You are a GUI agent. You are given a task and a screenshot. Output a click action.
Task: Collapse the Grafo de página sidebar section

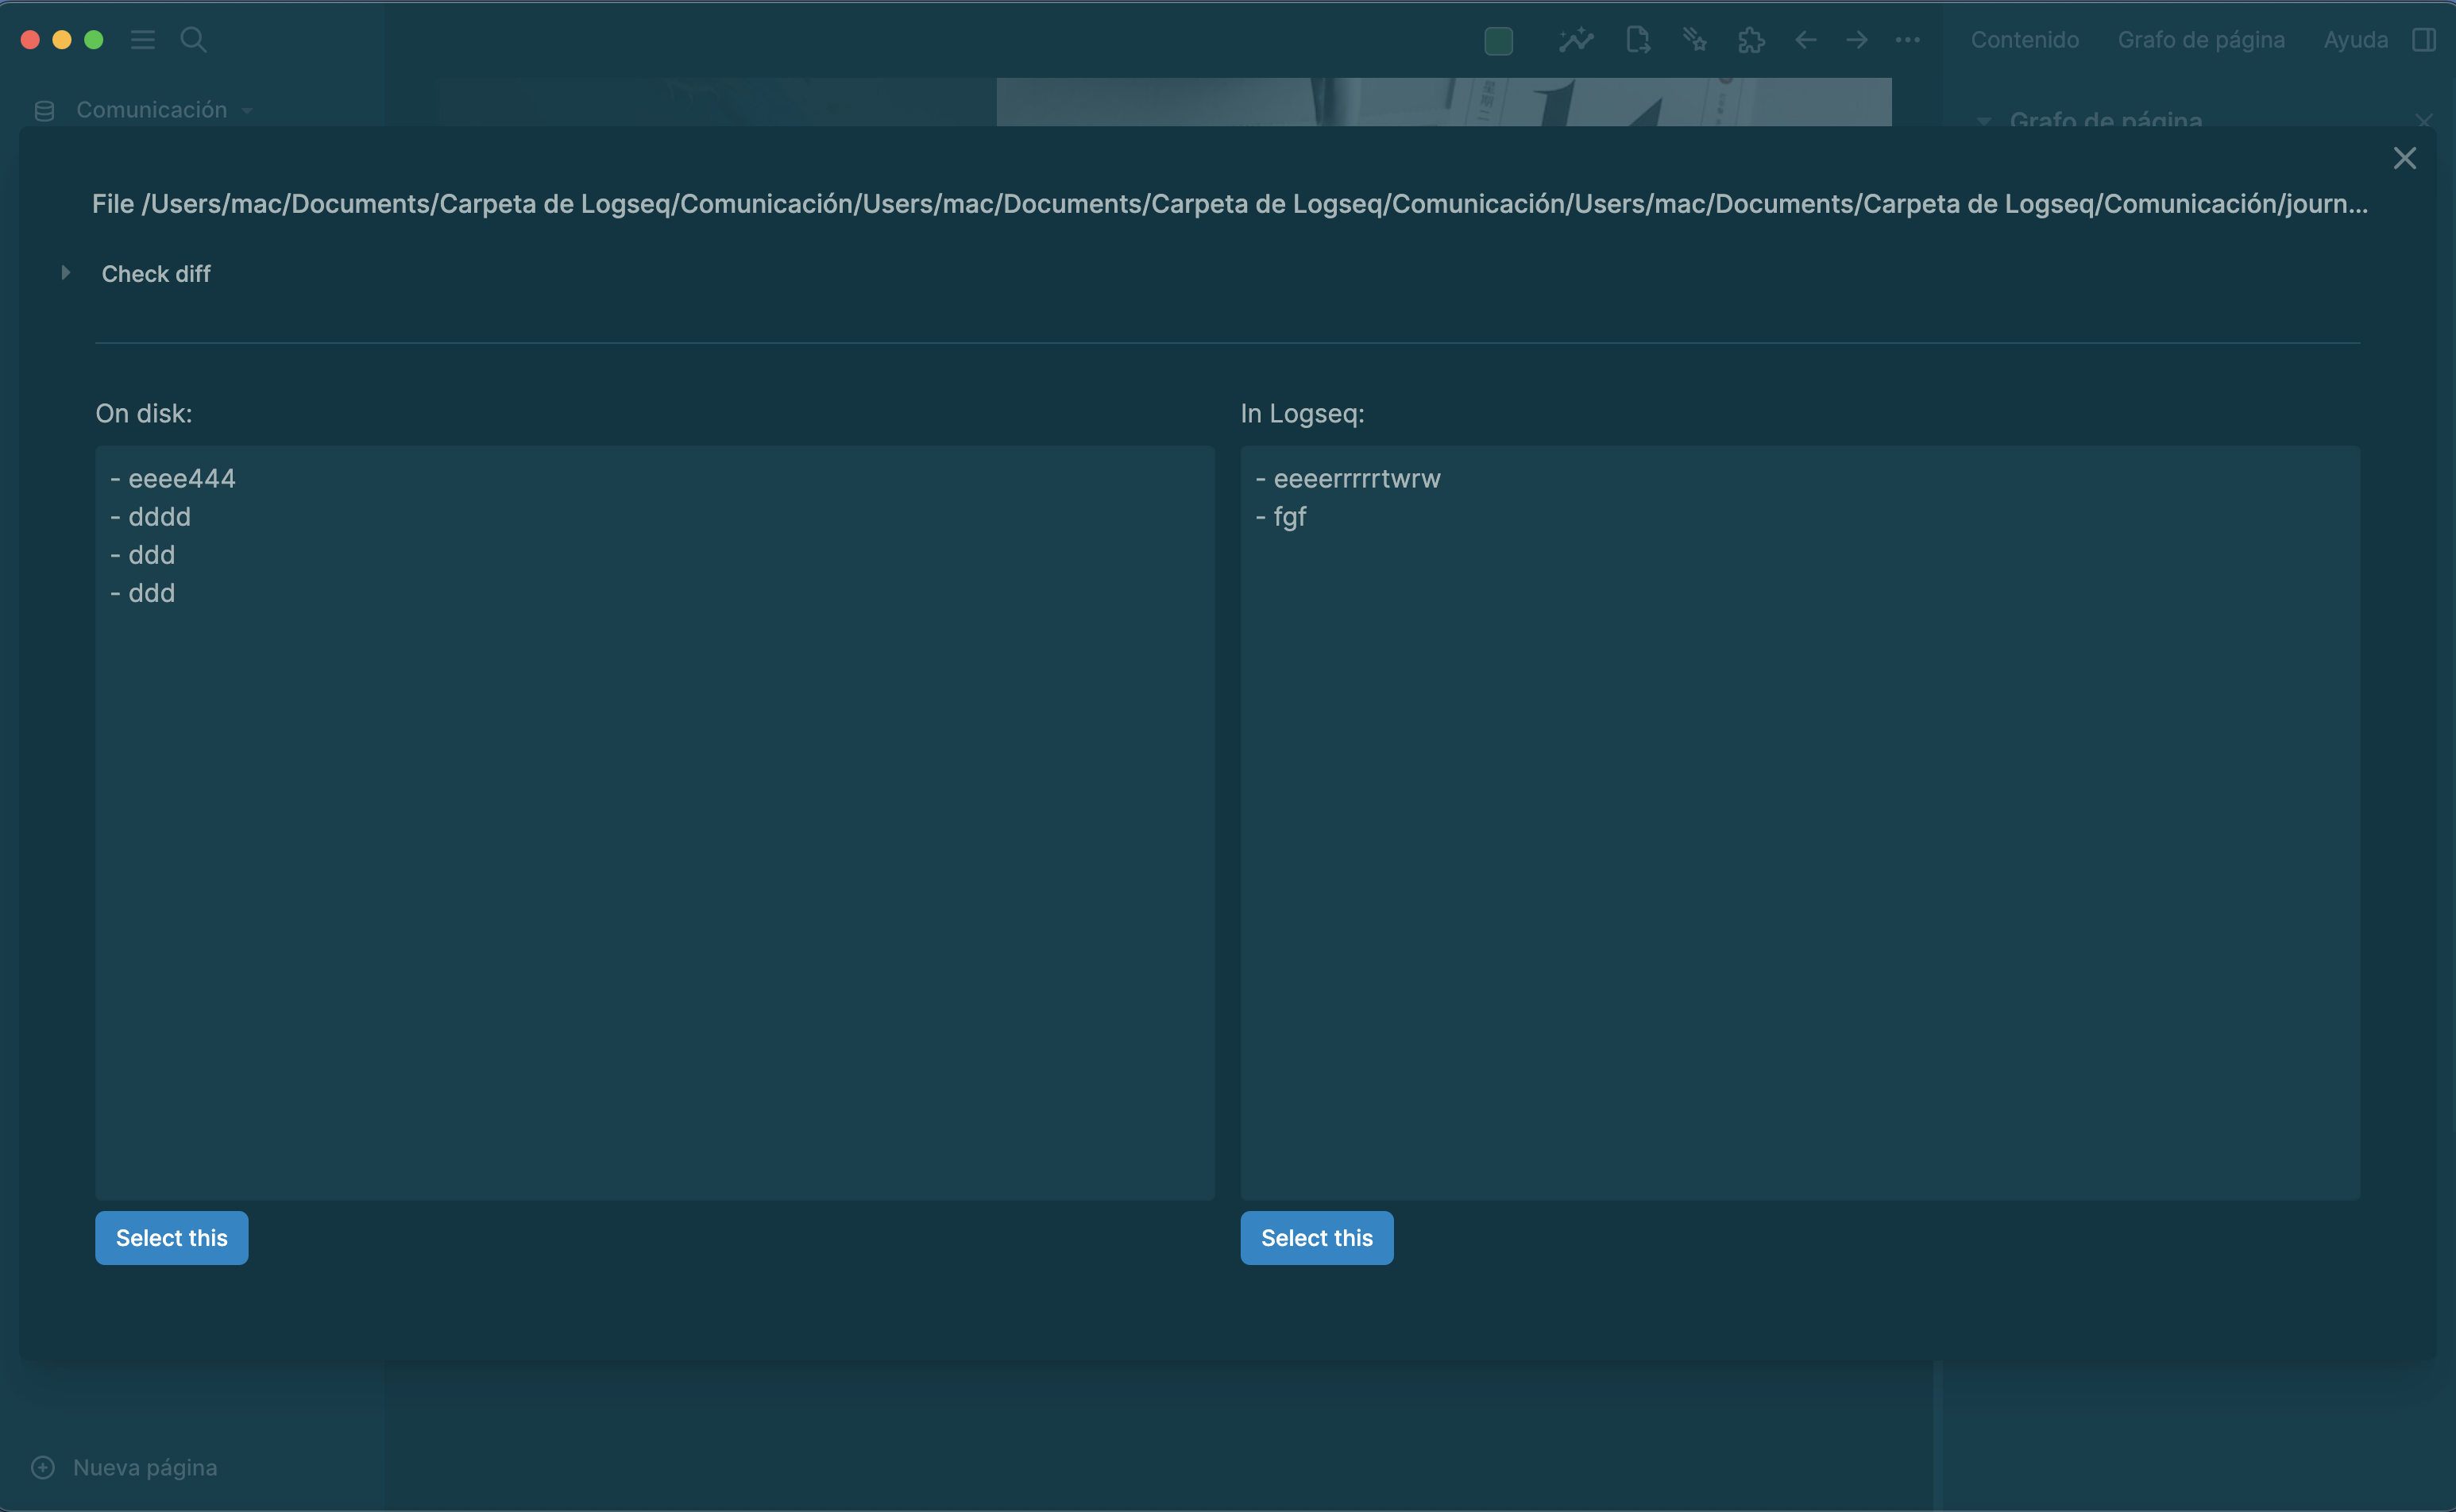[x=1983, y=121]
